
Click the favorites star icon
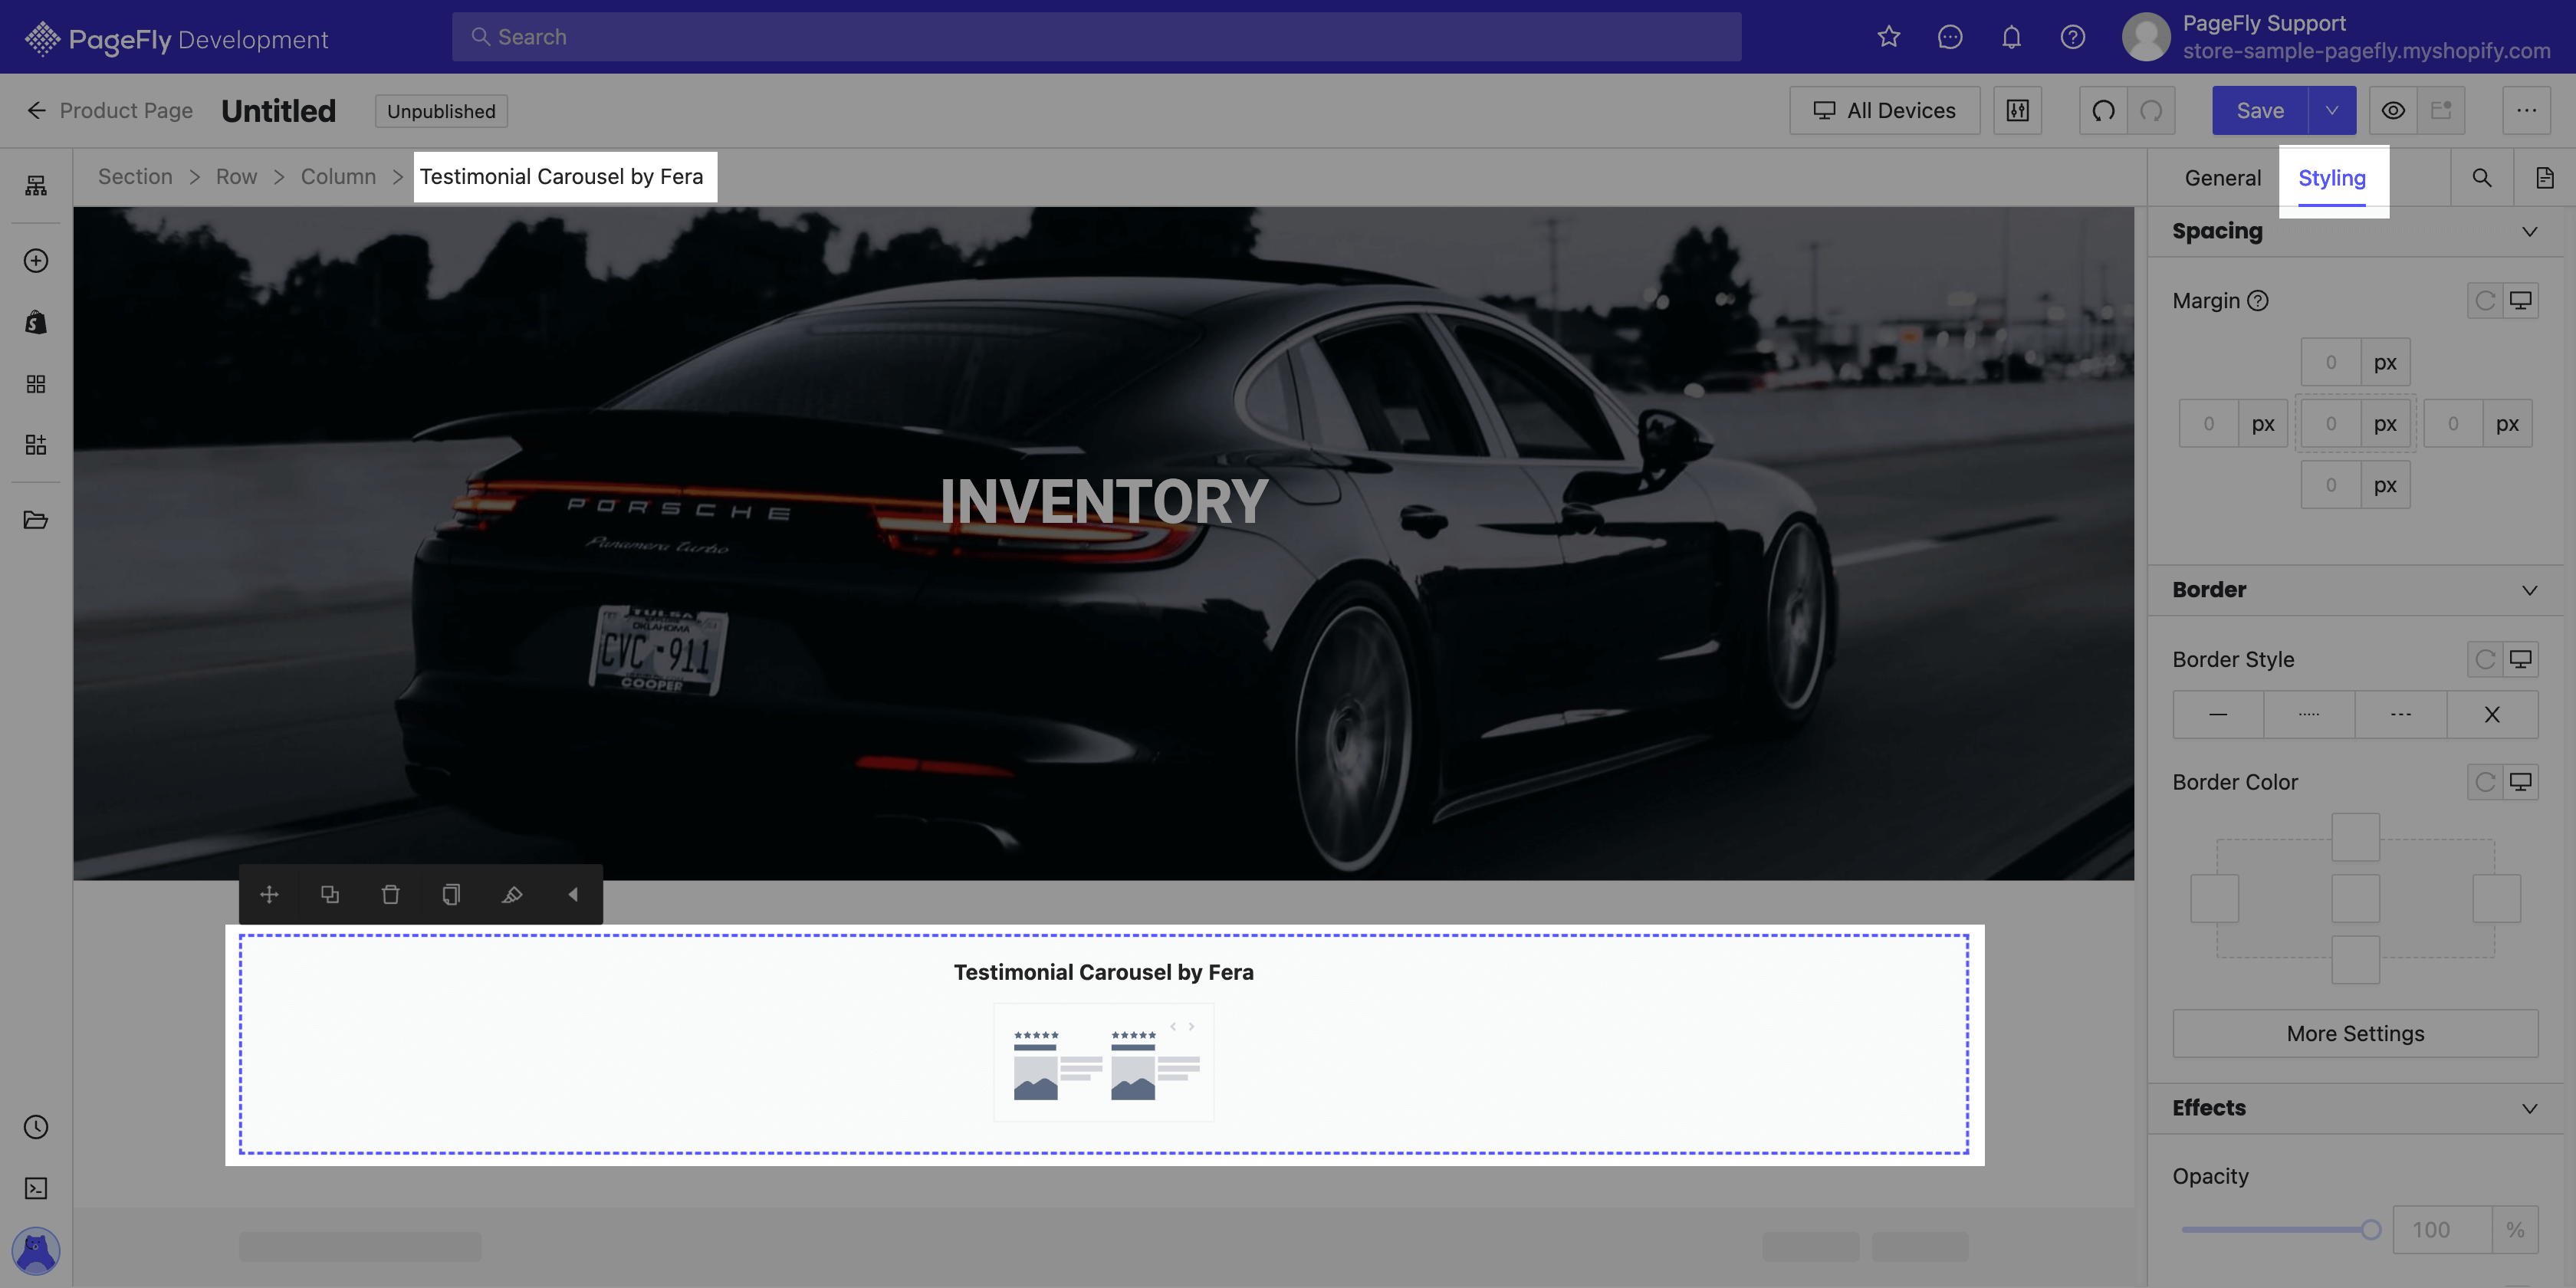point(1888,37)
